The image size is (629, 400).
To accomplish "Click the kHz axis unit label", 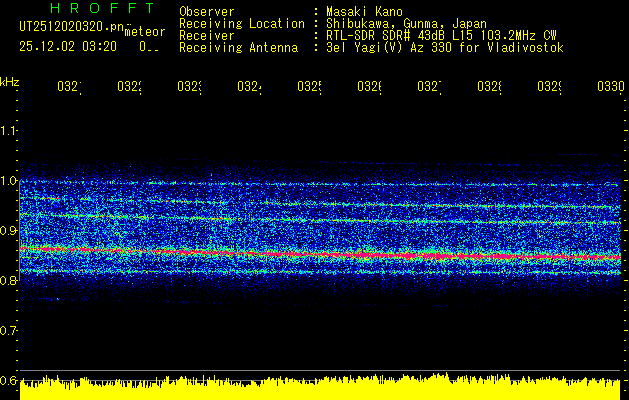I will [9, 80].
